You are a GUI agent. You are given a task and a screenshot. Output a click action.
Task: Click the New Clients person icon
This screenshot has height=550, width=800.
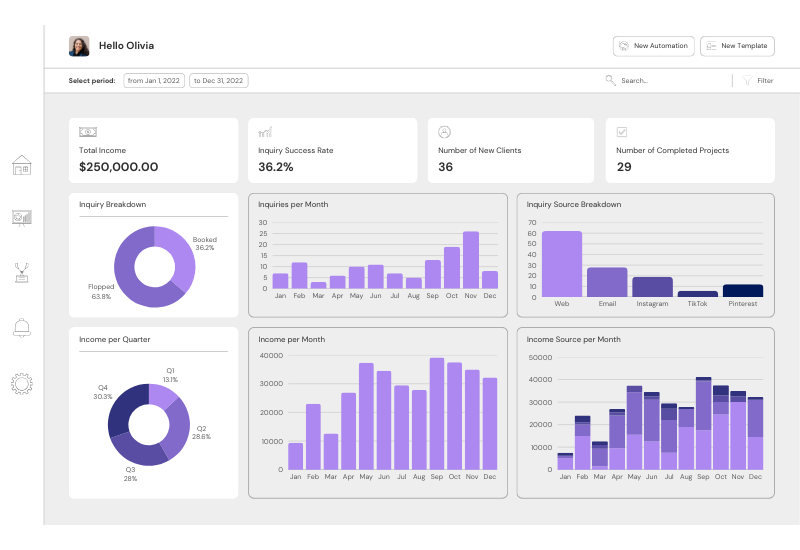coord(444,132)
